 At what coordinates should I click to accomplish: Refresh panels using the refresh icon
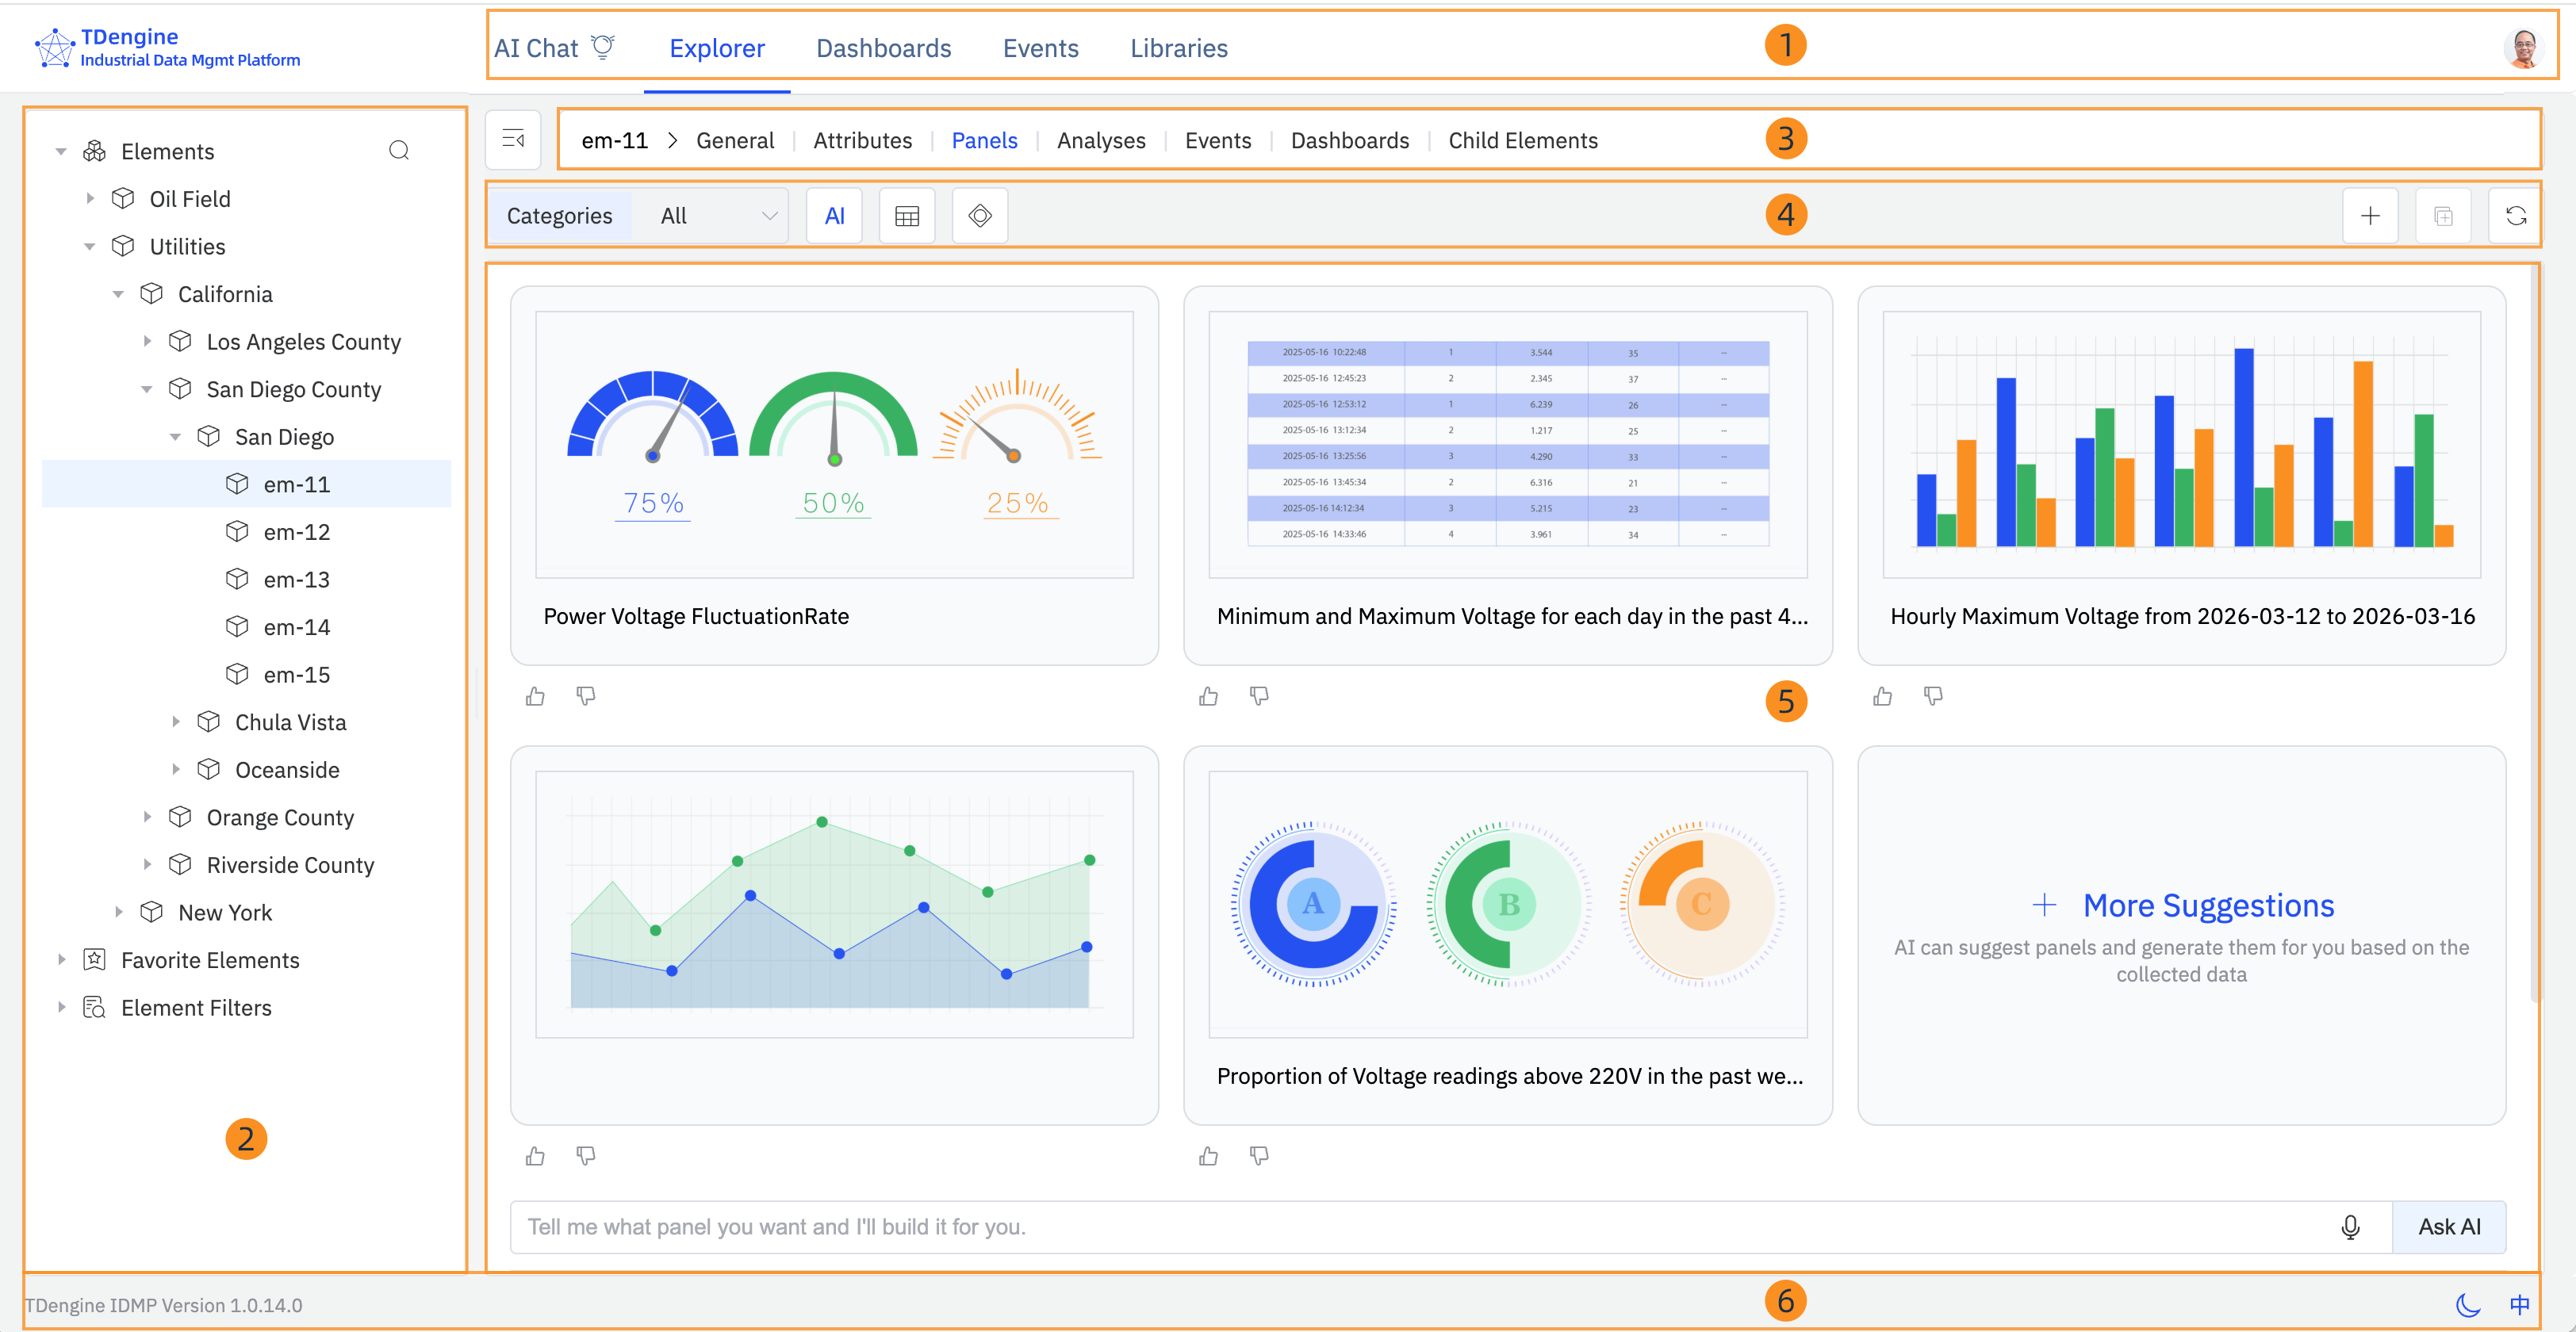click(2516, 214)
